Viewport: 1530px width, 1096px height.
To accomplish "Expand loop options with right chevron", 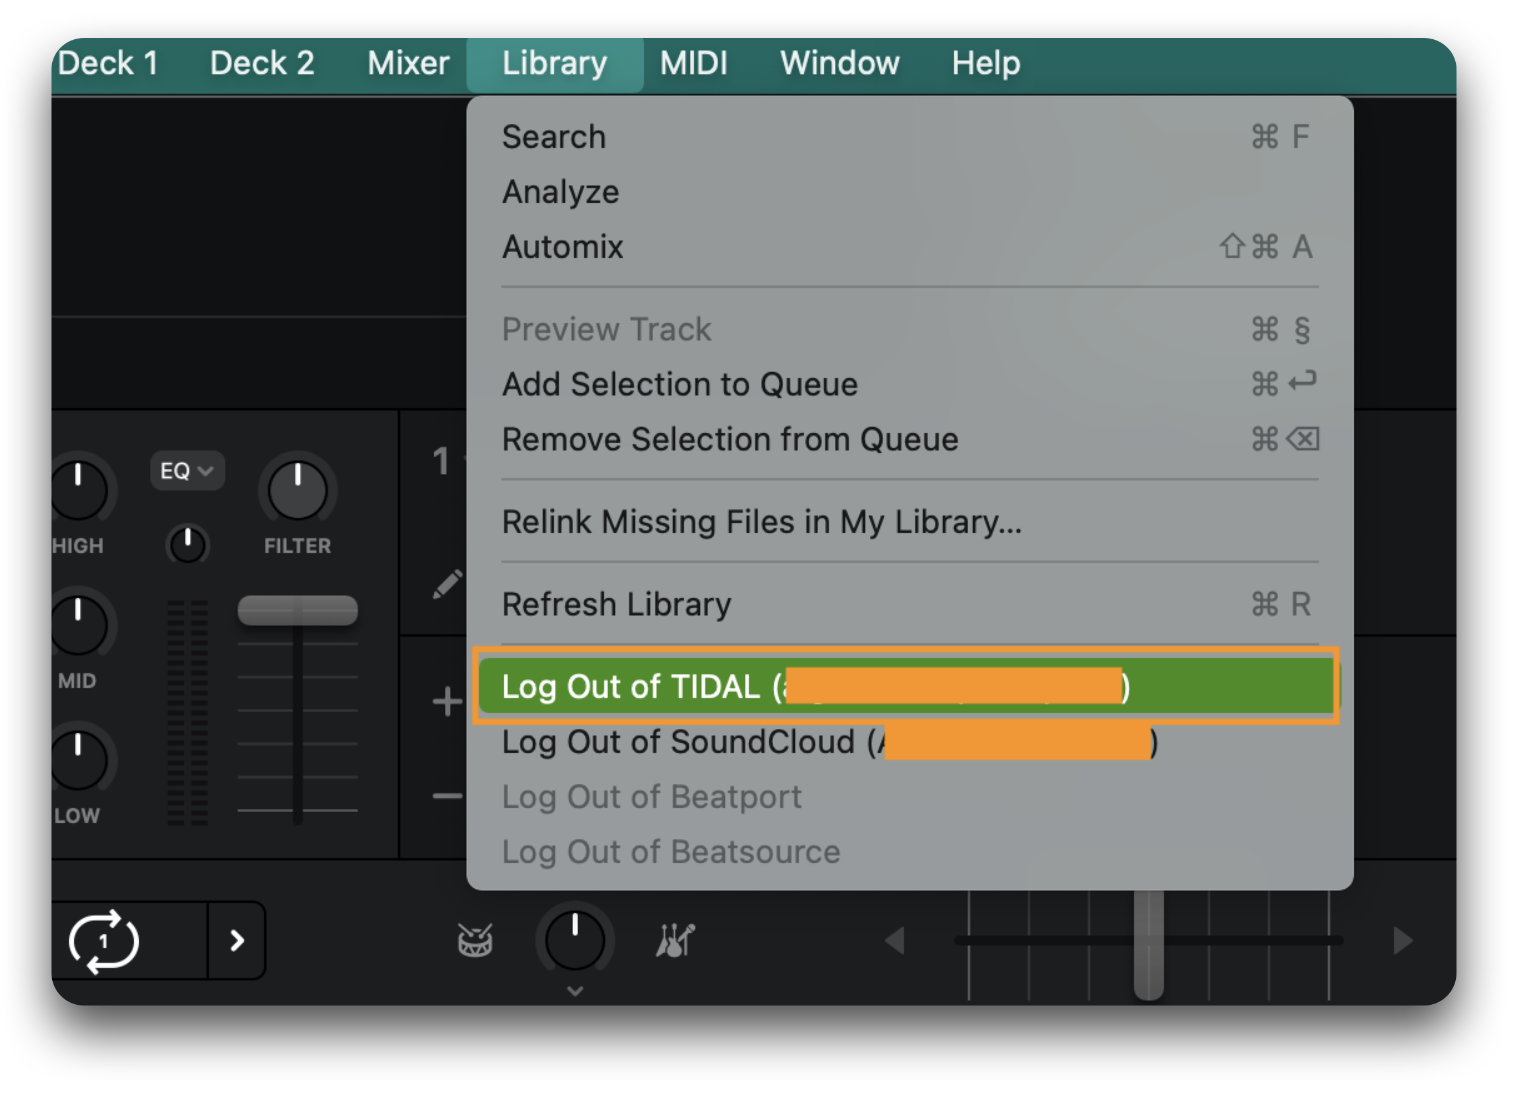I will tap(237, 941).
